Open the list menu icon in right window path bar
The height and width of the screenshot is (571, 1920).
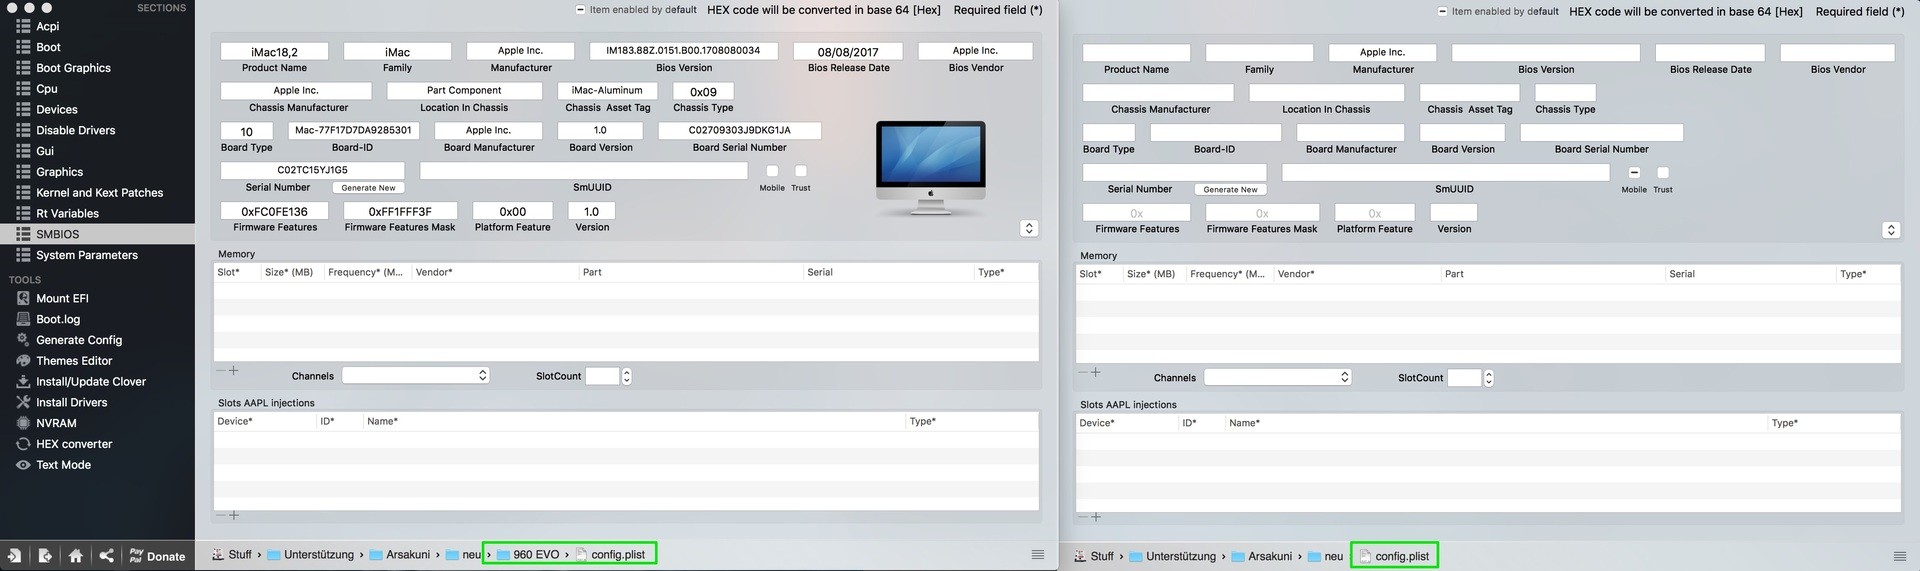click(x=1900, y=557)
